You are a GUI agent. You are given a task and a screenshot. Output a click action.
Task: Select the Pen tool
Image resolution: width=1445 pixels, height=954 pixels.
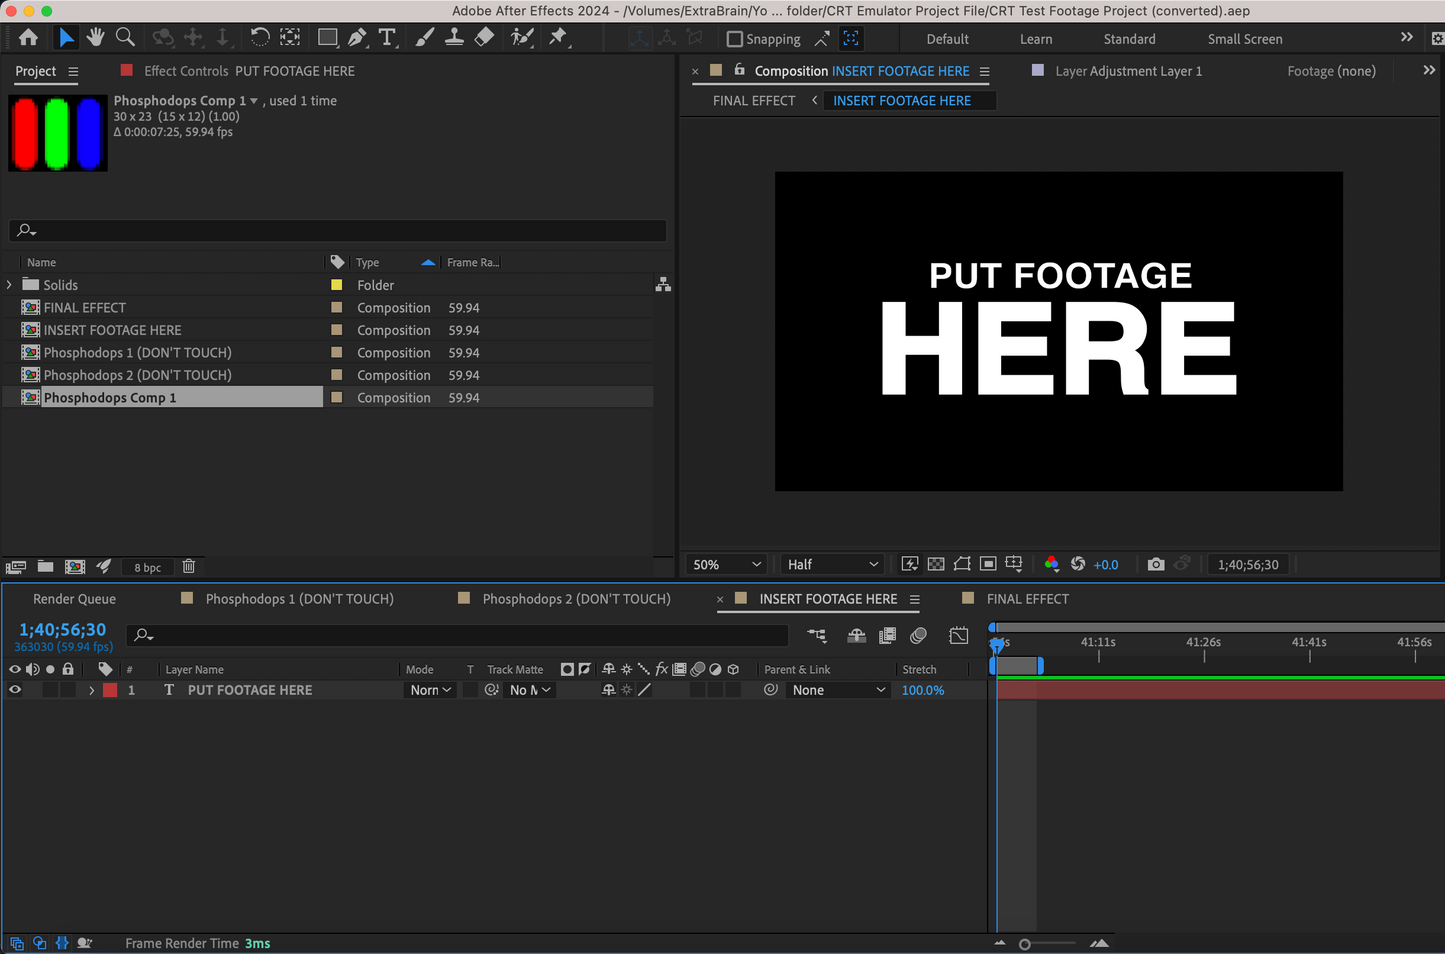[357, 38]
